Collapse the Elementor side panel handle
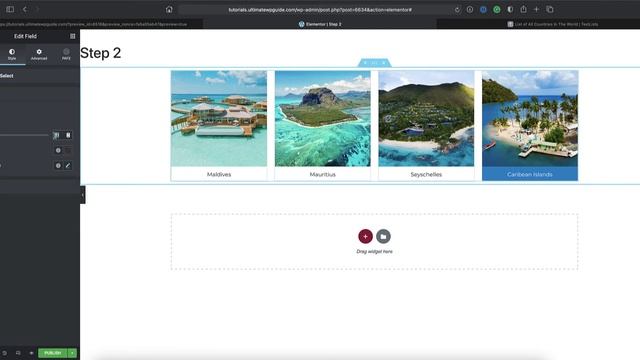The width and height of the screenshot is (640, 360). tap(82, 195)
